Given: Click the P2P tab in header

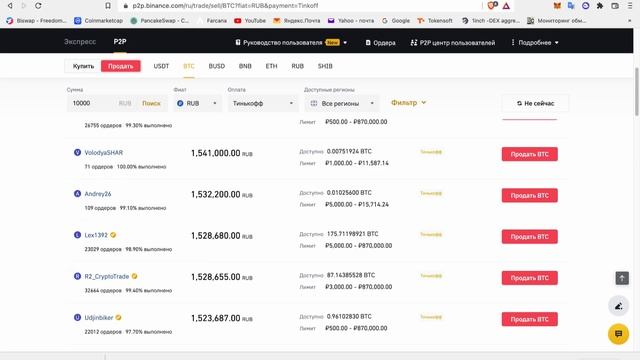Looking at the screenshot, I should click(120, 42).
